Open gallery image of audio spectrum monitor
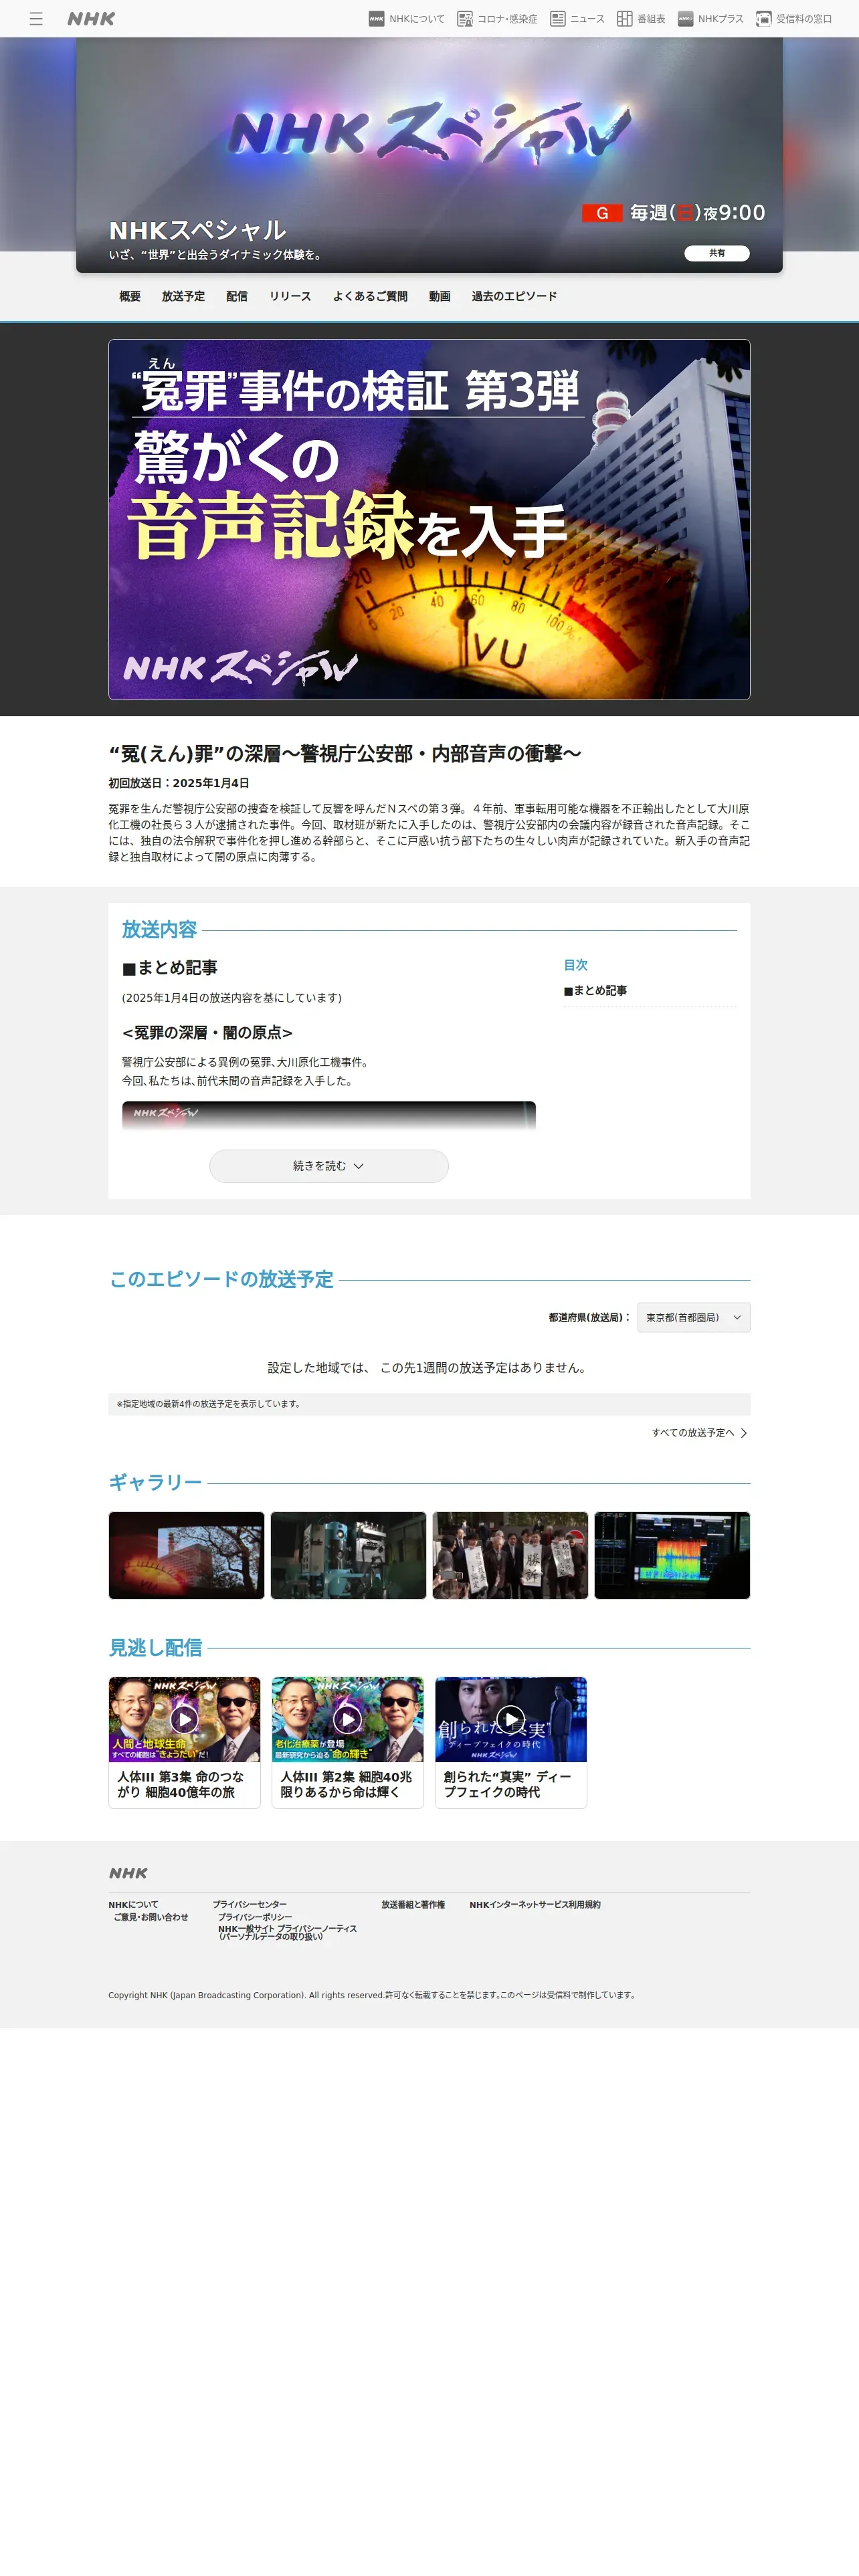The width and height of the screenshot is (859, 2576). pos(672,1555)
